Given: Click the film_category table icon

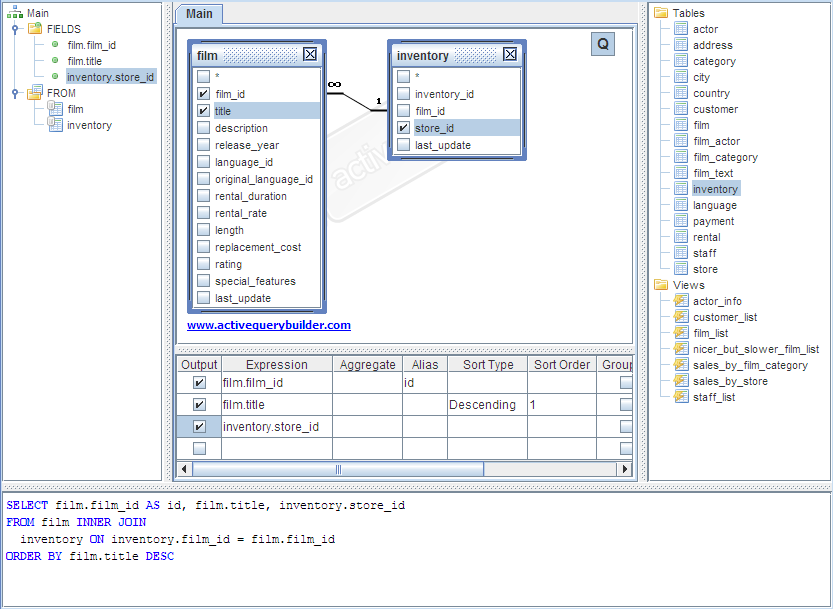Looking at the screenshot, I should [x=681, y=157].
